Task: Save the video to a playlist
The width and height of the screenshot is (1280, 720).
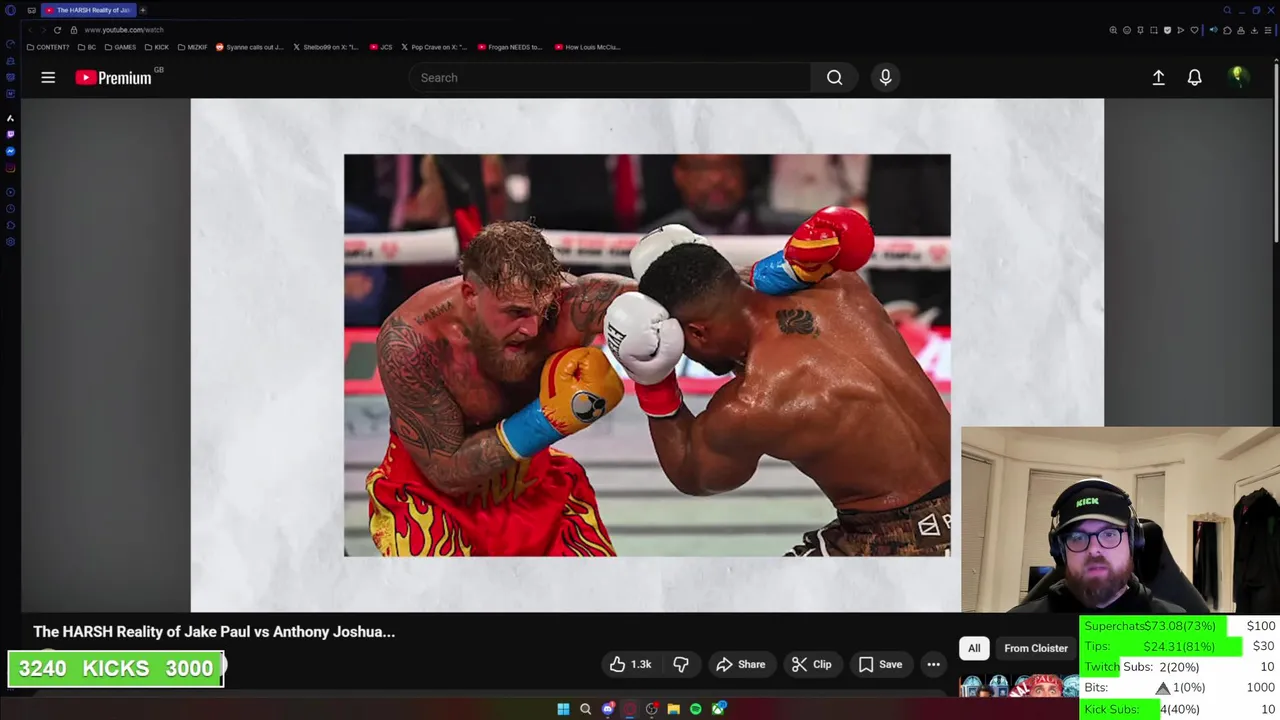Action: [880, 664]
